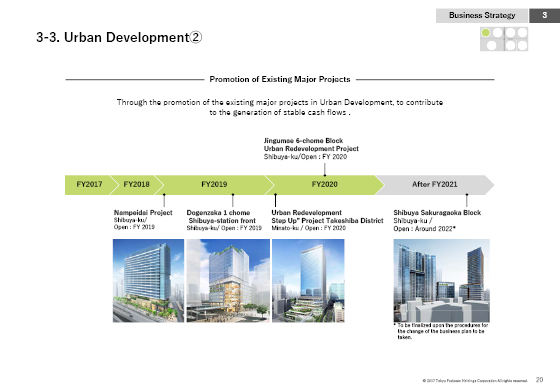
Task: Click 'Promotion of Existing Major Projects' heading
Action: click(x=280, y=79)
